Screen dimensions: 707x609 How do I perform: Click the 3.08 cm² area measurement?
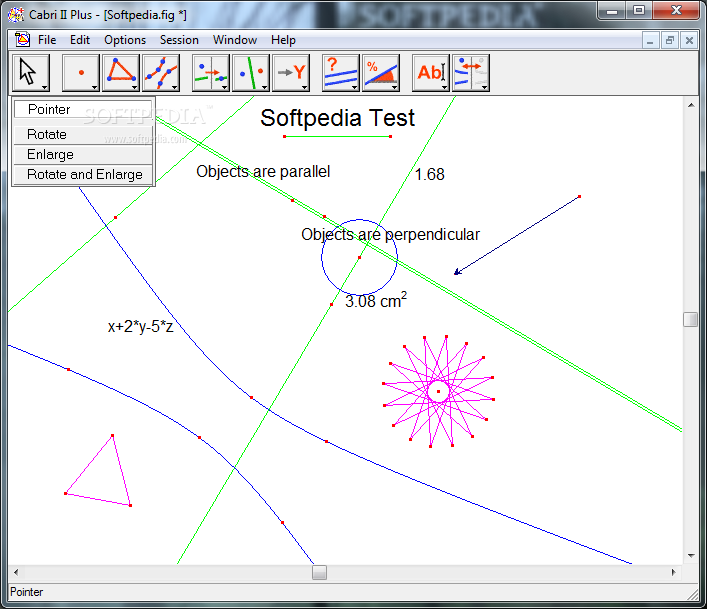coord(376,300)
